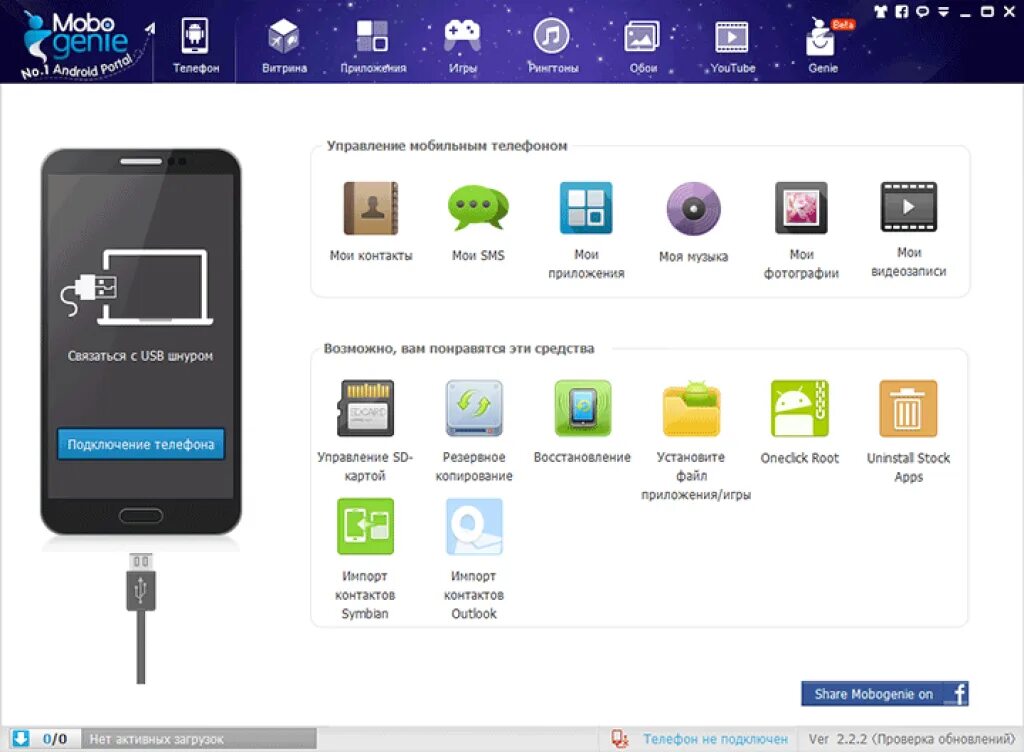Launch the Восстановление restore tool
The height and width of the screenshot is (752, 1024).
583,408
